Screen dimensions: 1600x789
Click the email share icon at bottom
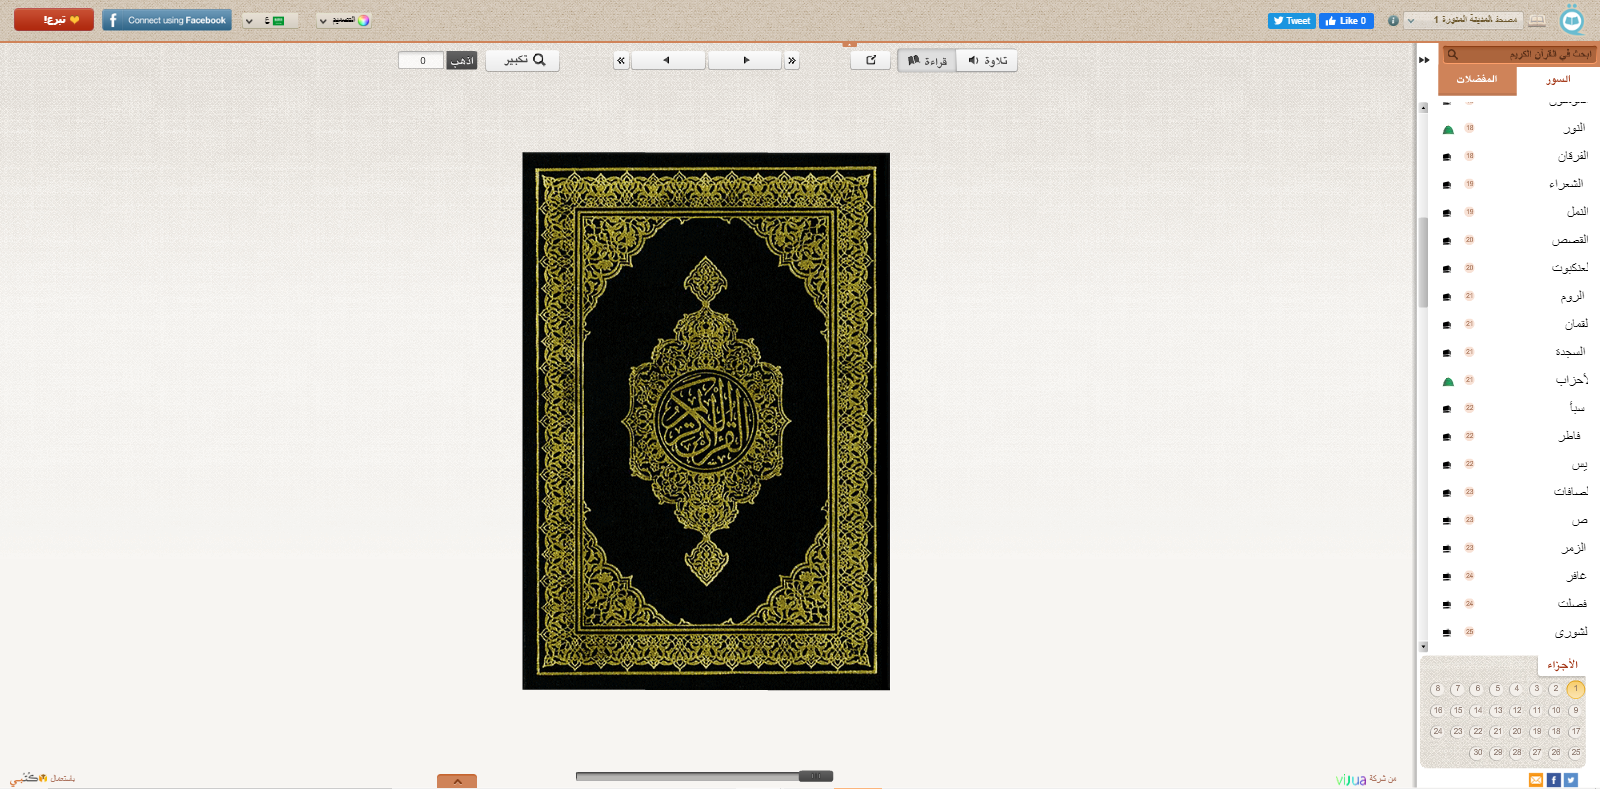pos(1536,780)
